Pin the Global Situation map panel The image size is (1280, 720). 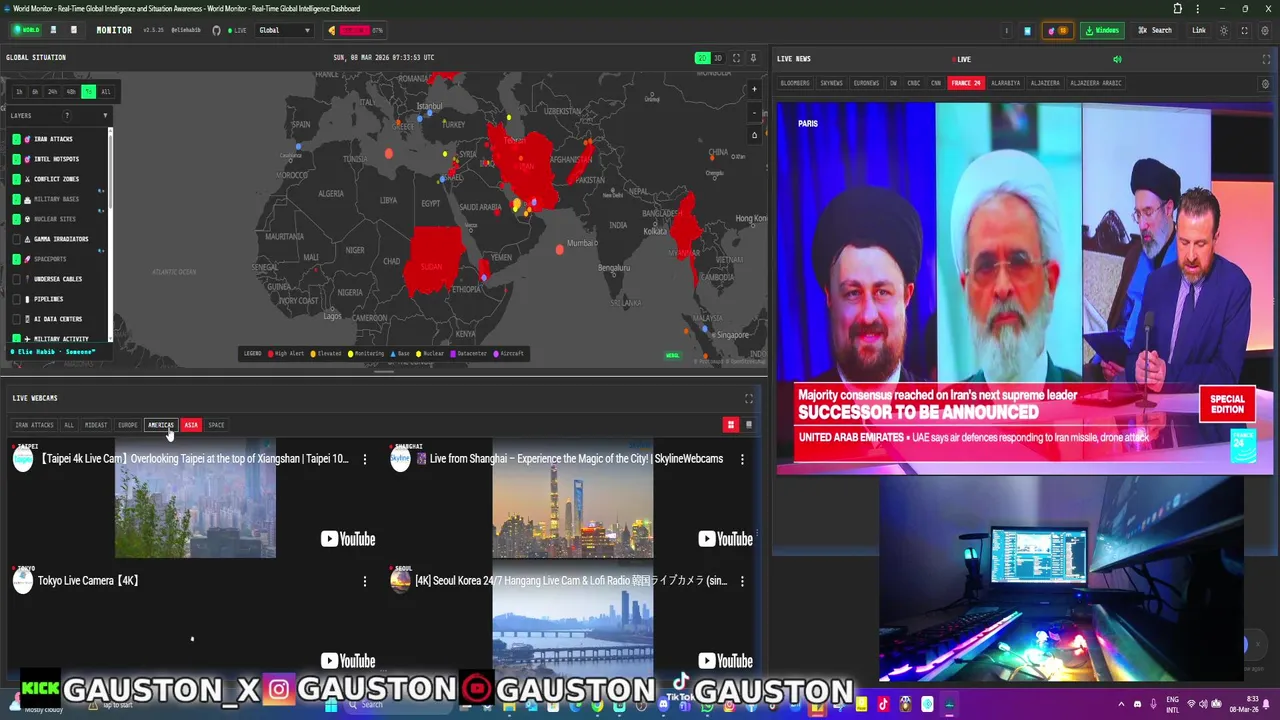[753, 58]
